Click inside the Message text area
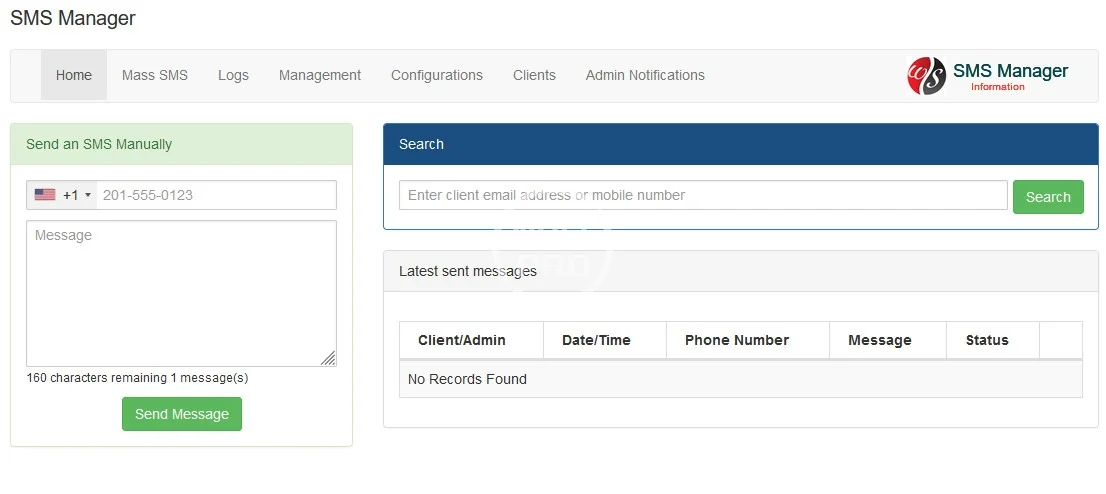Image resolution: width=1106 pixels, height=494 pixels. (x=181, y=293)
